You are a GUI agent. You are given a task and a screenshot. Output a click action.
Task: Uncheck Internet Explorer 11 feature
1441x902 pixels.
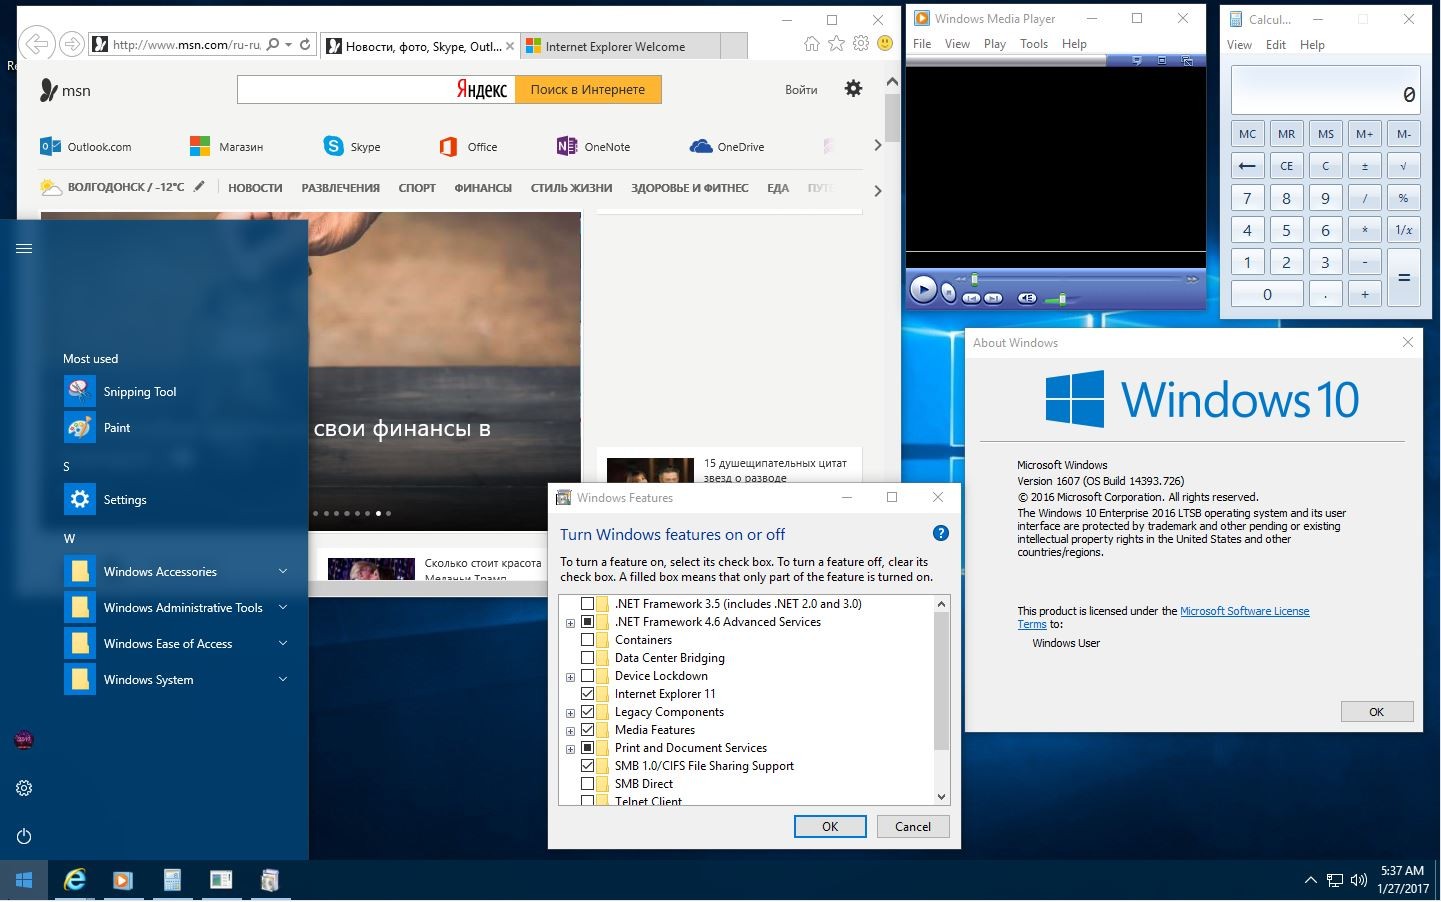click(x=587, y=694)
